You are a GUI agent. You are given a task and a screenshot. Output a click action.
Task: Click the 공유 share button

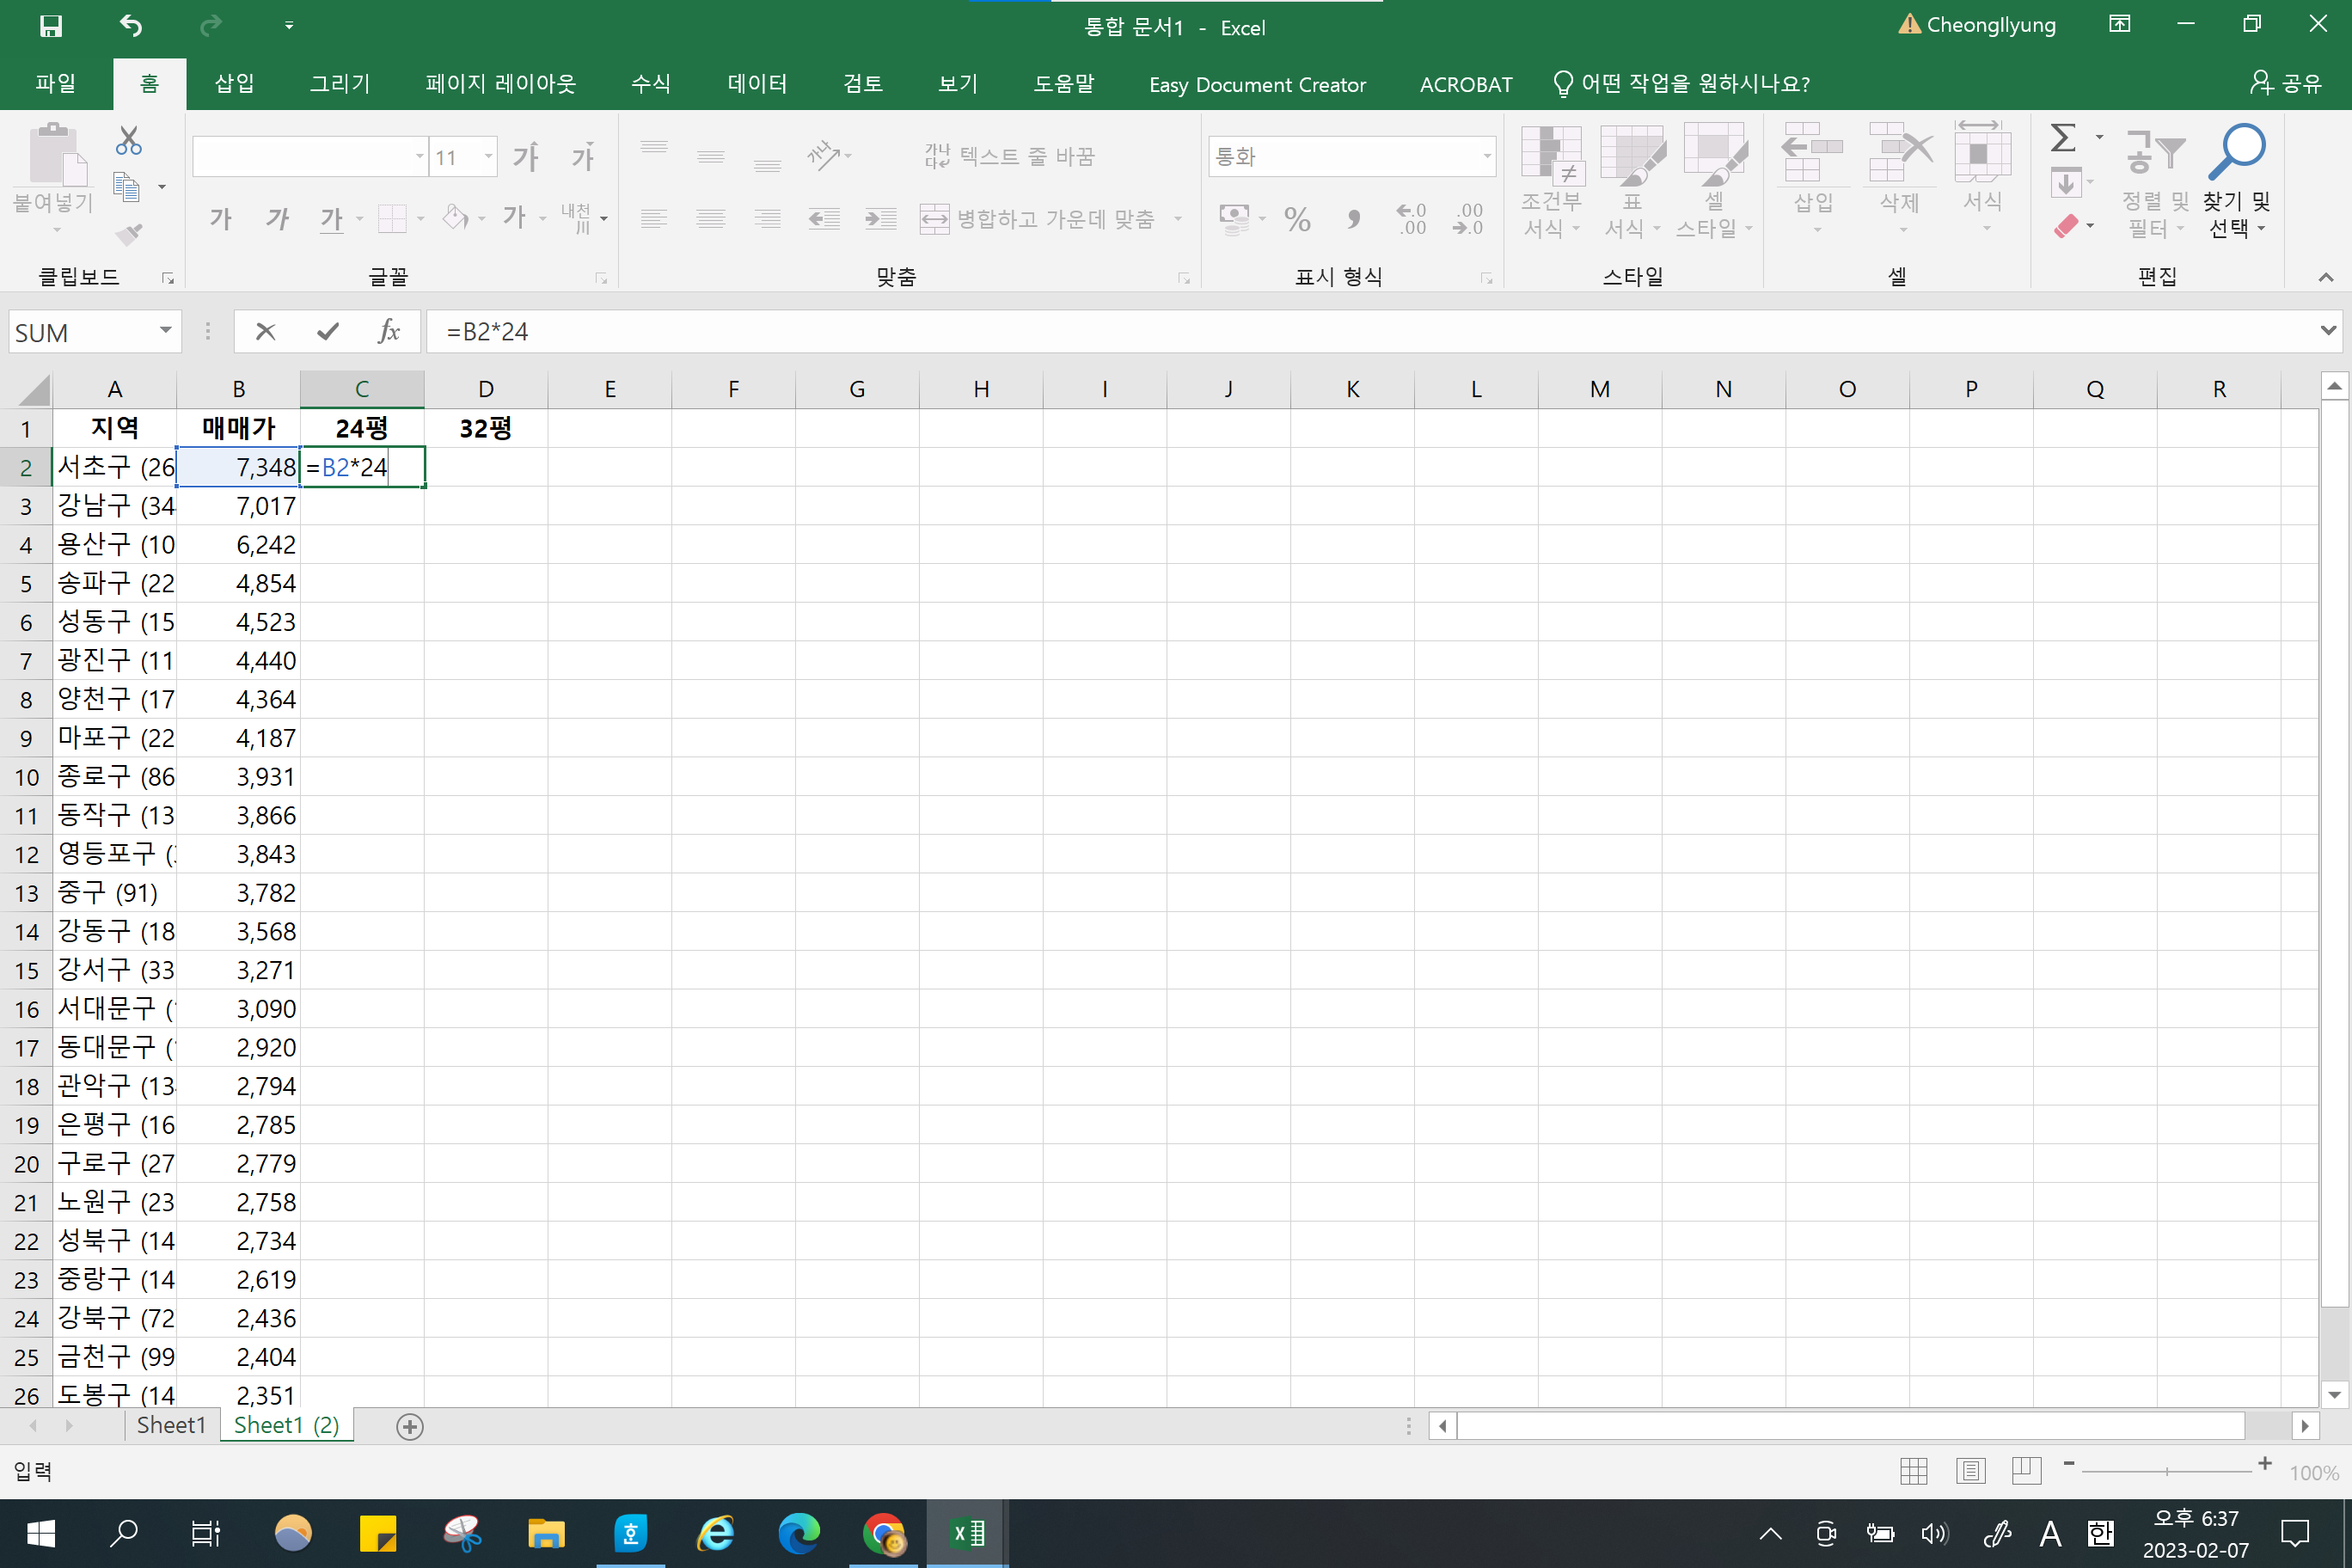pos(2286,84)
